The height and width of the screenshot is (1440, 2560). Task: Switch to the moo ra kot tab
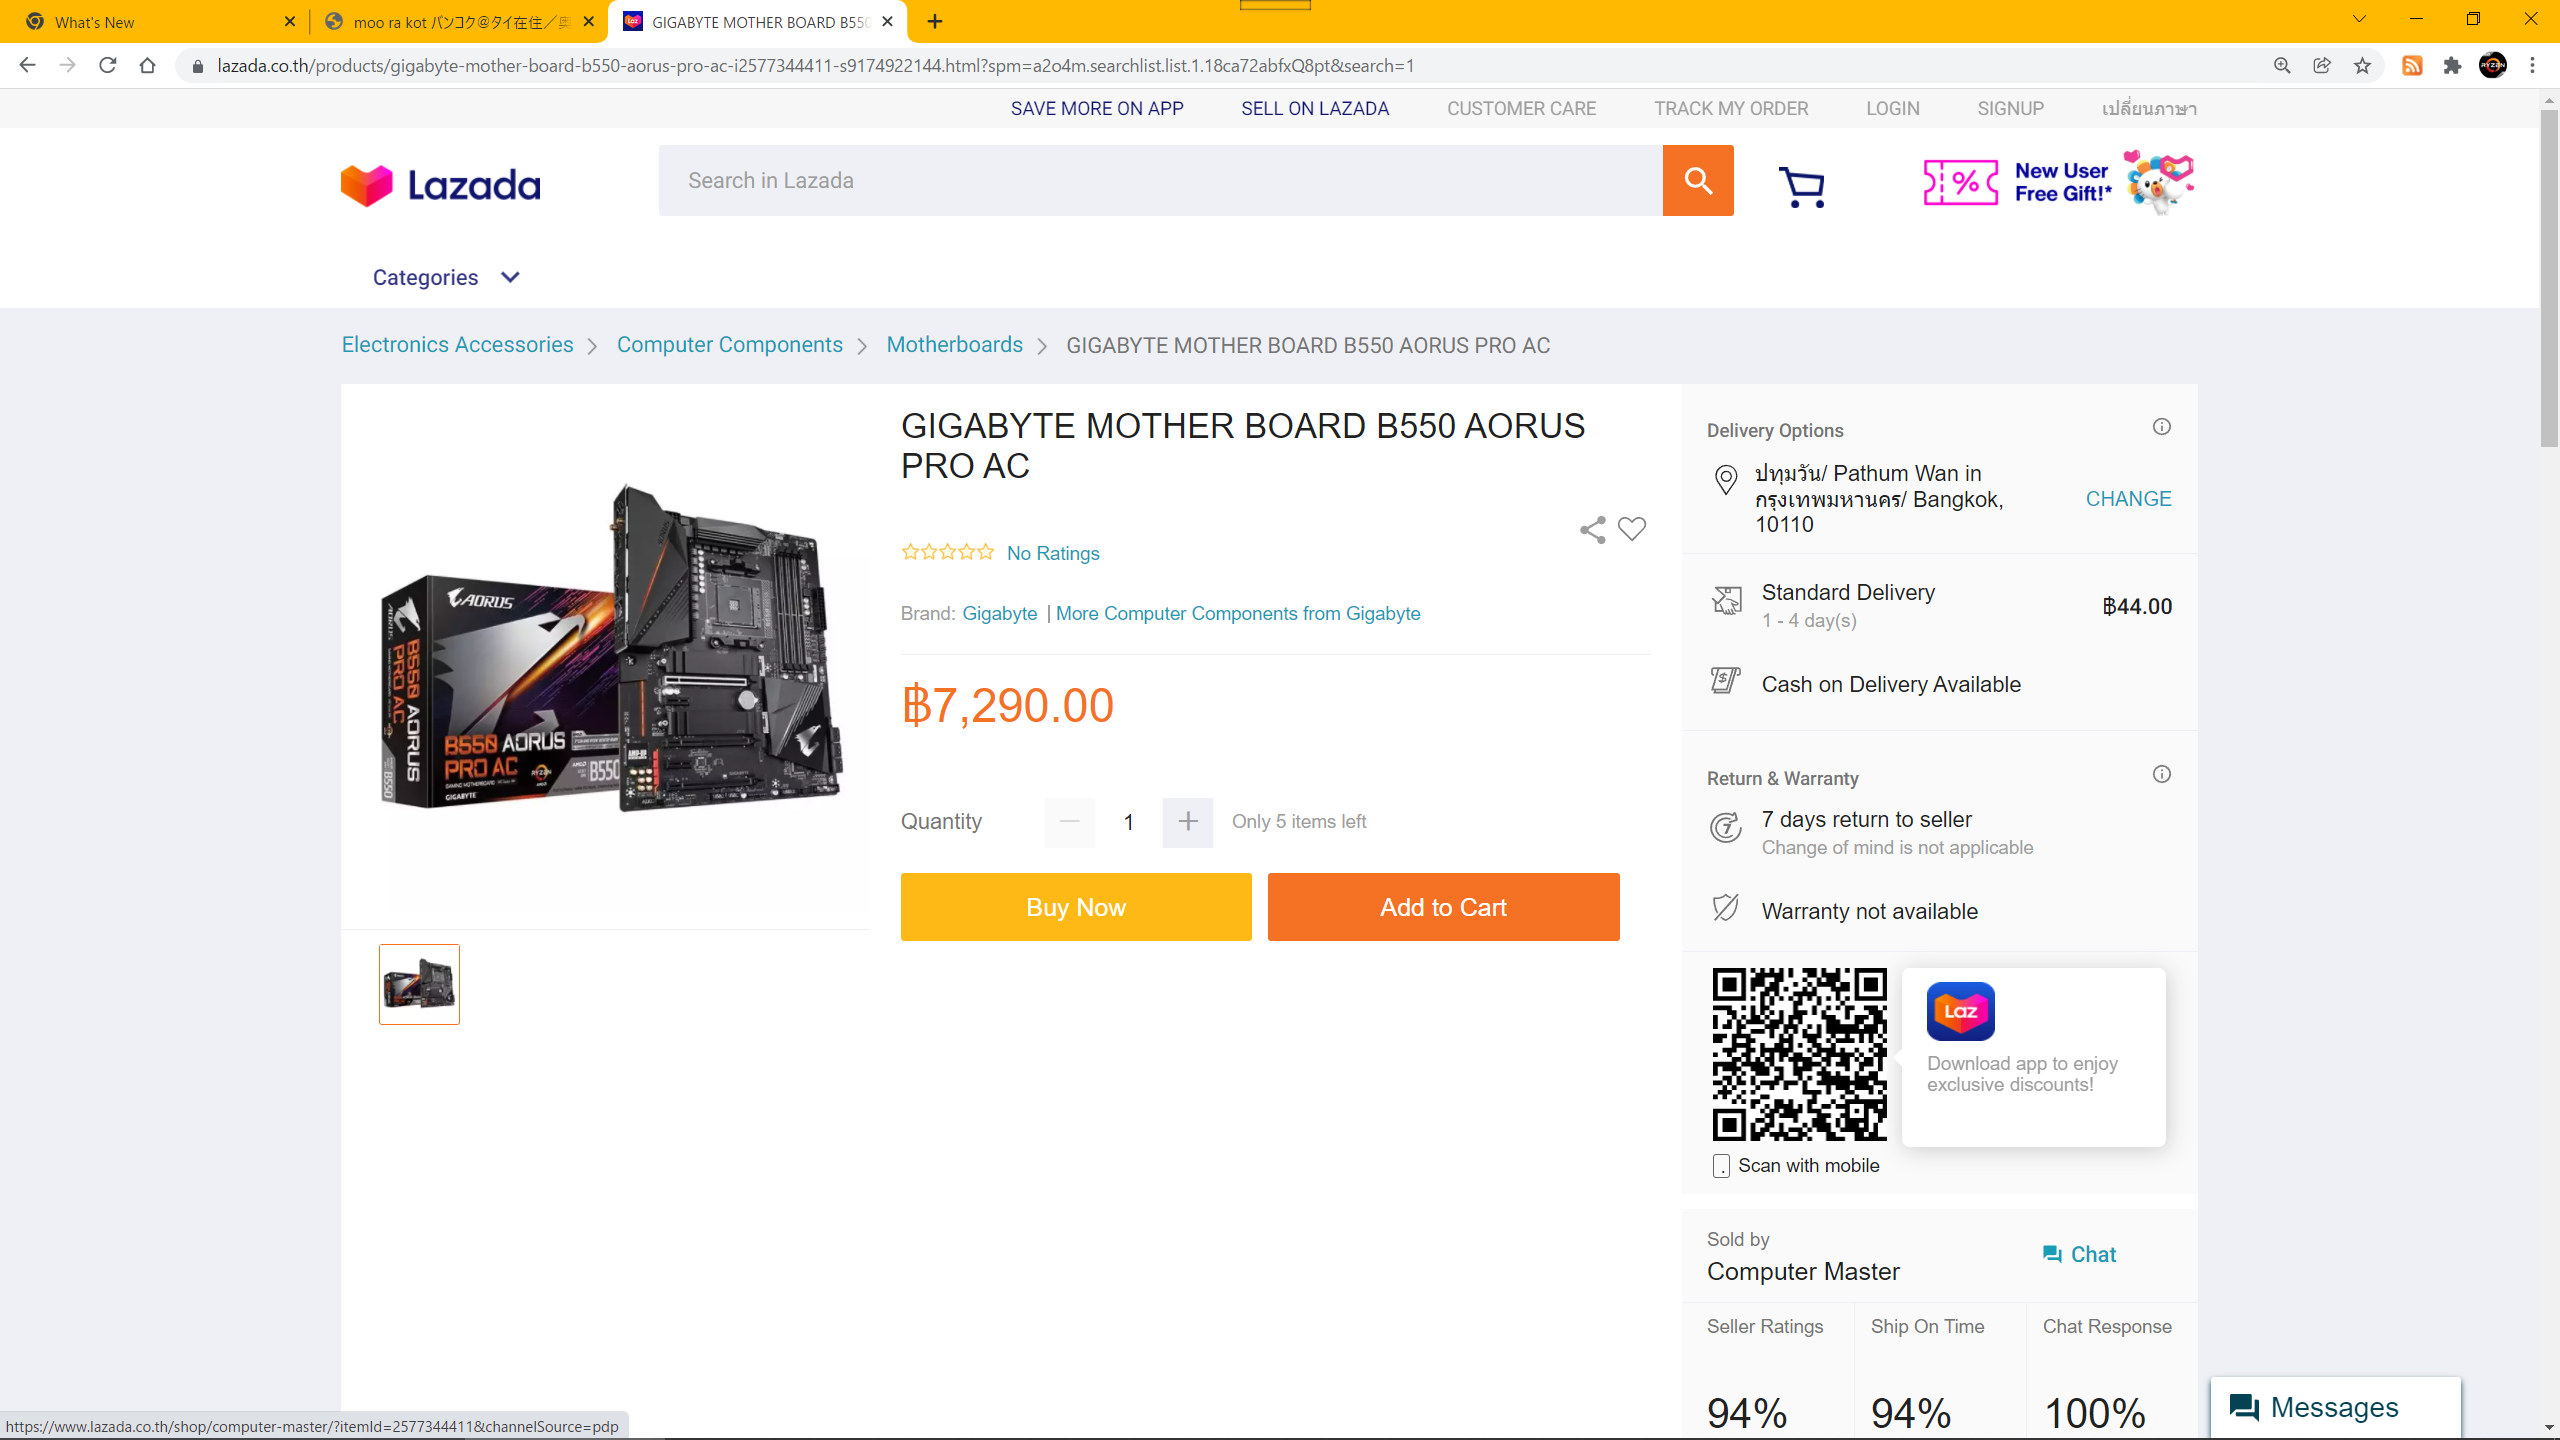pos(458,22)
